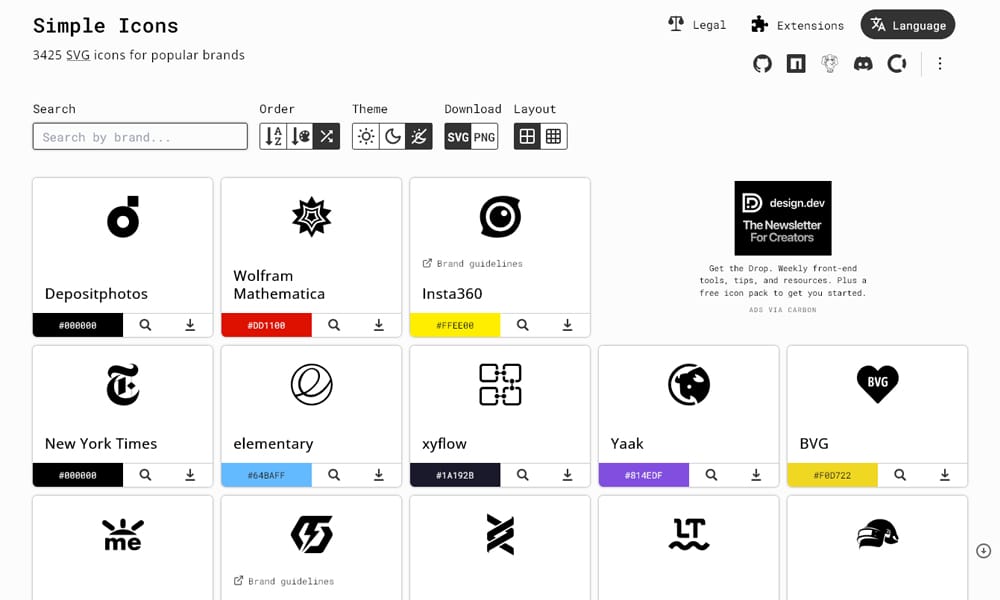
Task: Click the circled down arrow button
Action: coord(983,551)
